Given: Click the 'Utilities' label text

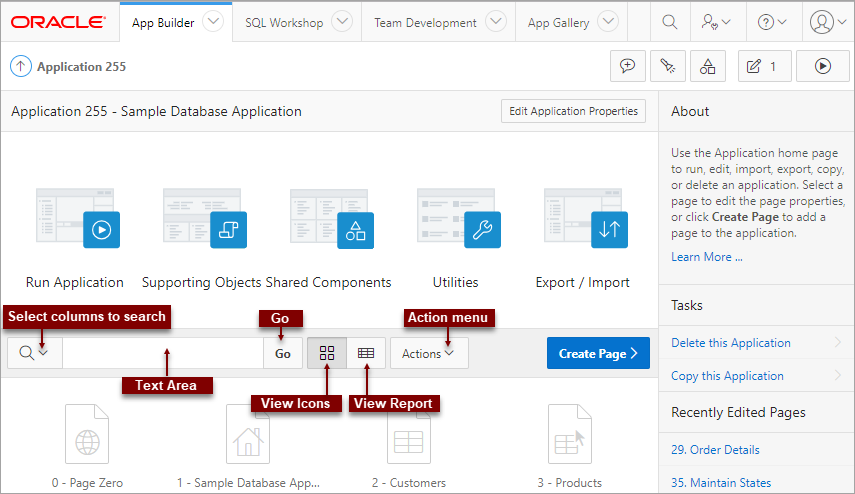Looking at the screenshot, I should tap(455, 282).
